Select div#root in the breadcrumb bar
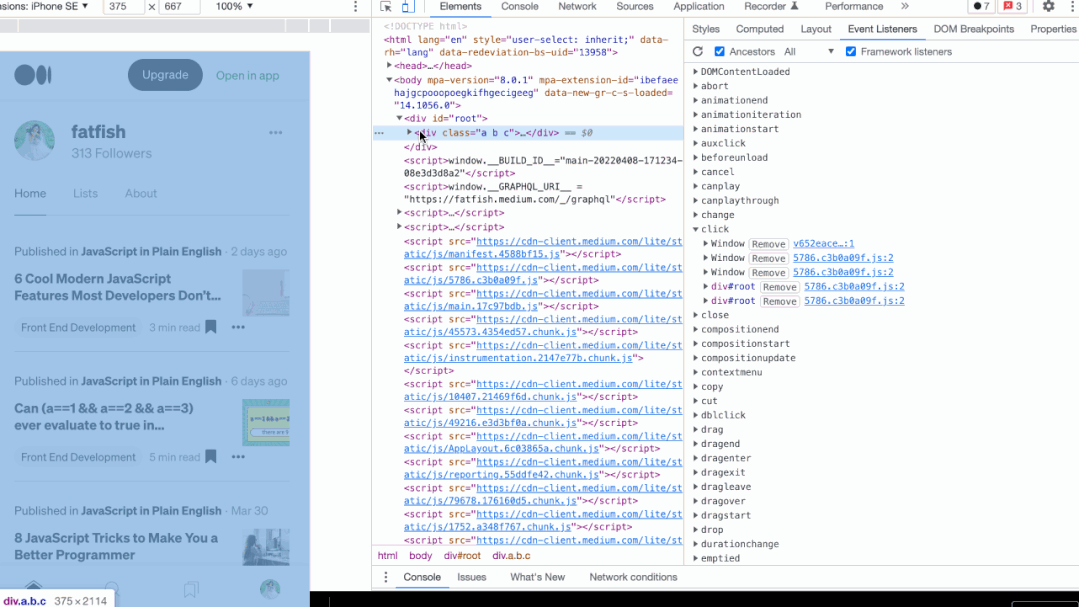Viewport: 1079px width, 607px height. click(x=462, y=555)
